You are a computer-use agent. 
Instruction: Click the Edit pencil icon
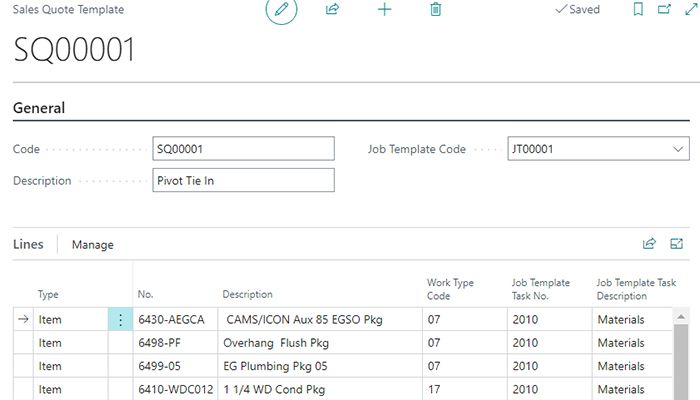(x=281, y=9)
